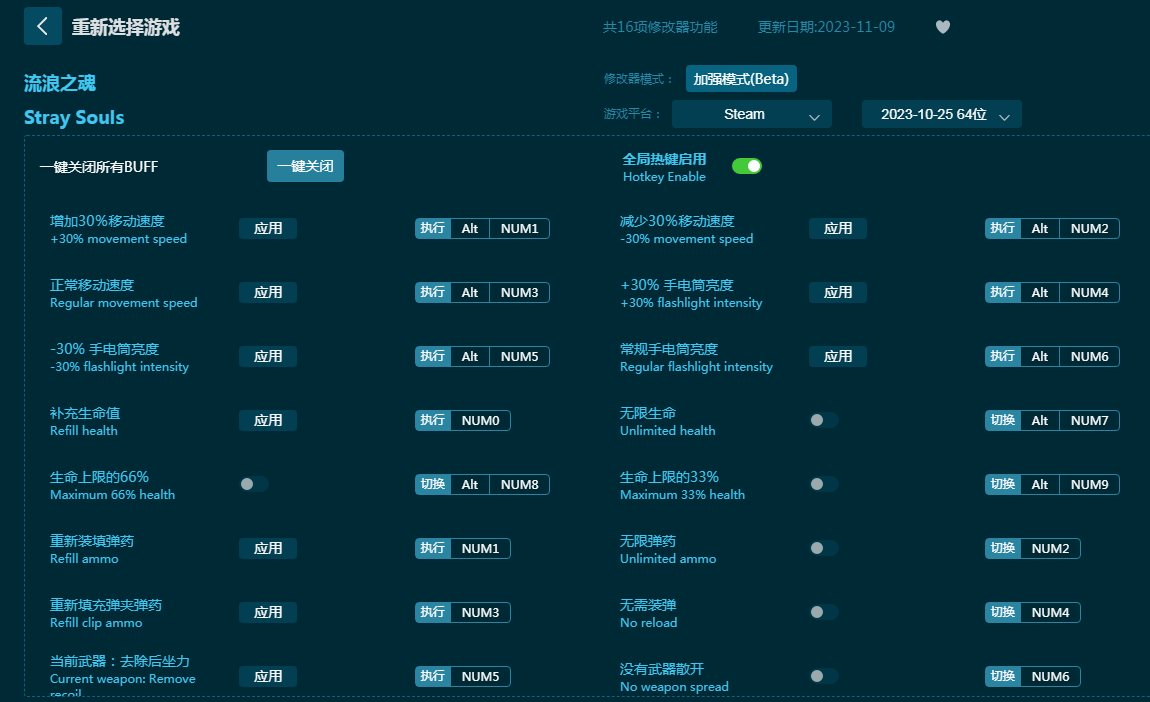1150x702 pixels.
Task: Turn on Maximum 66% health toggle
Action: tap(253, 484)
